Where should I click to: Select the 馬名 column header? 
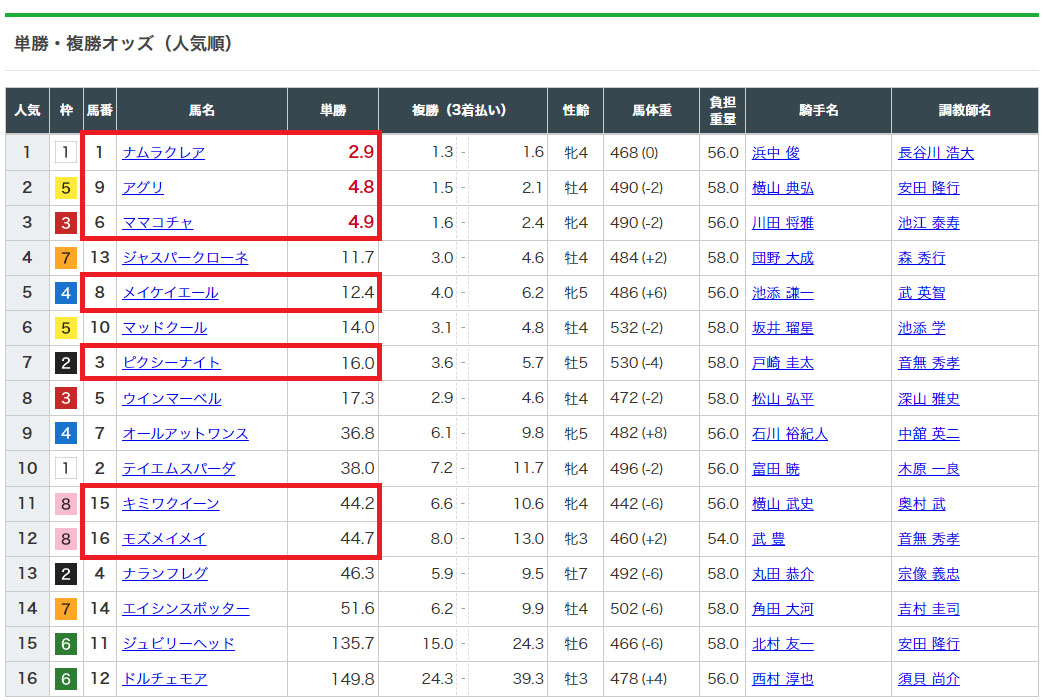[x=202, y=110]
